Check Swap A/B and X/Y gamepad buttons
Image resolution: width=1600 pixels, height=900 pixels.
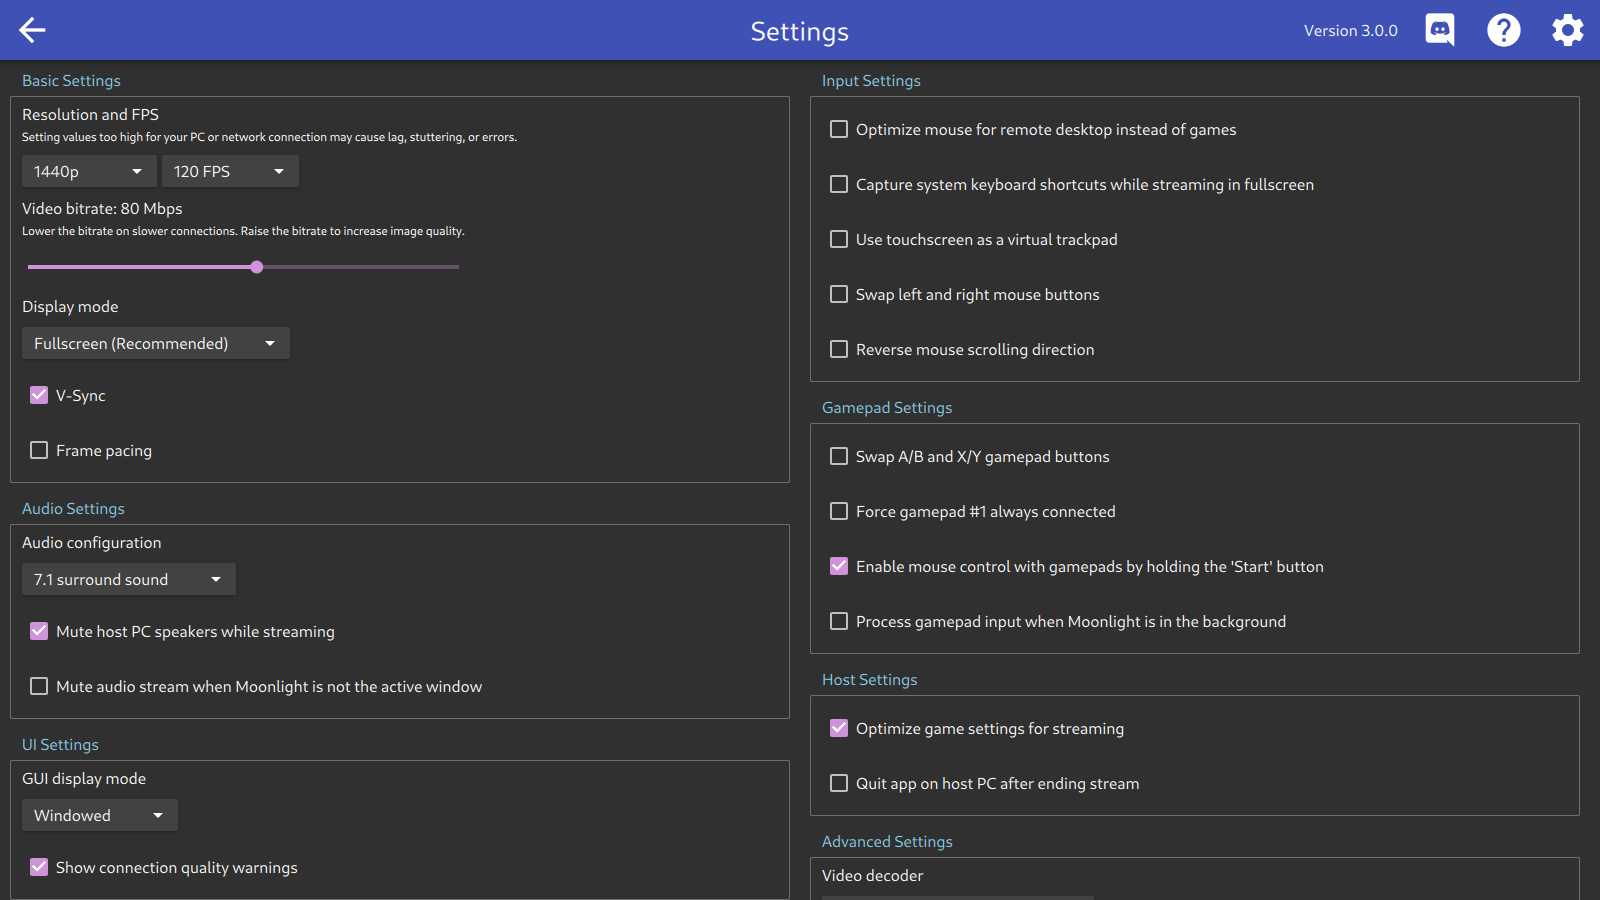click(x=839, y=456)
